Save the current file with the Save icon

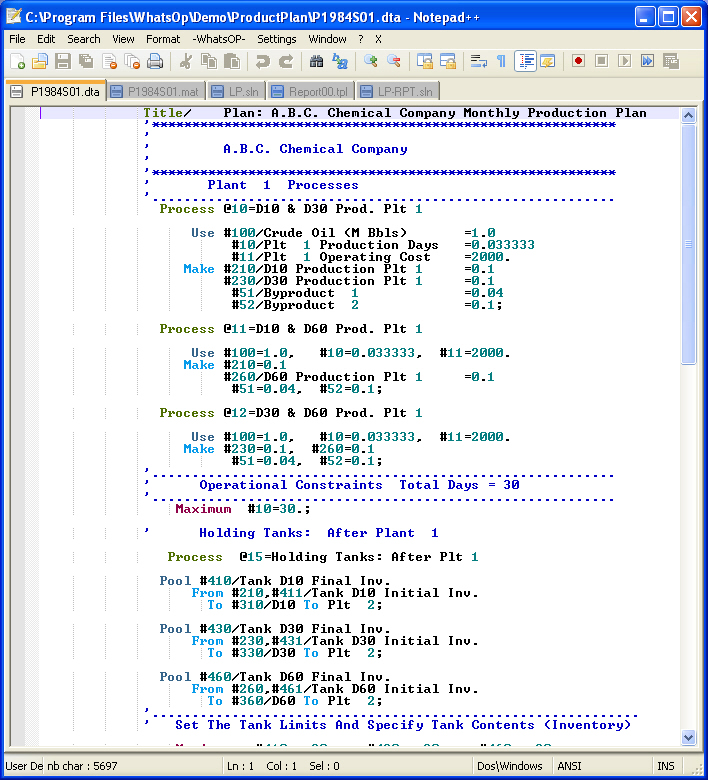pyautogui.click(x=63, y=62)
